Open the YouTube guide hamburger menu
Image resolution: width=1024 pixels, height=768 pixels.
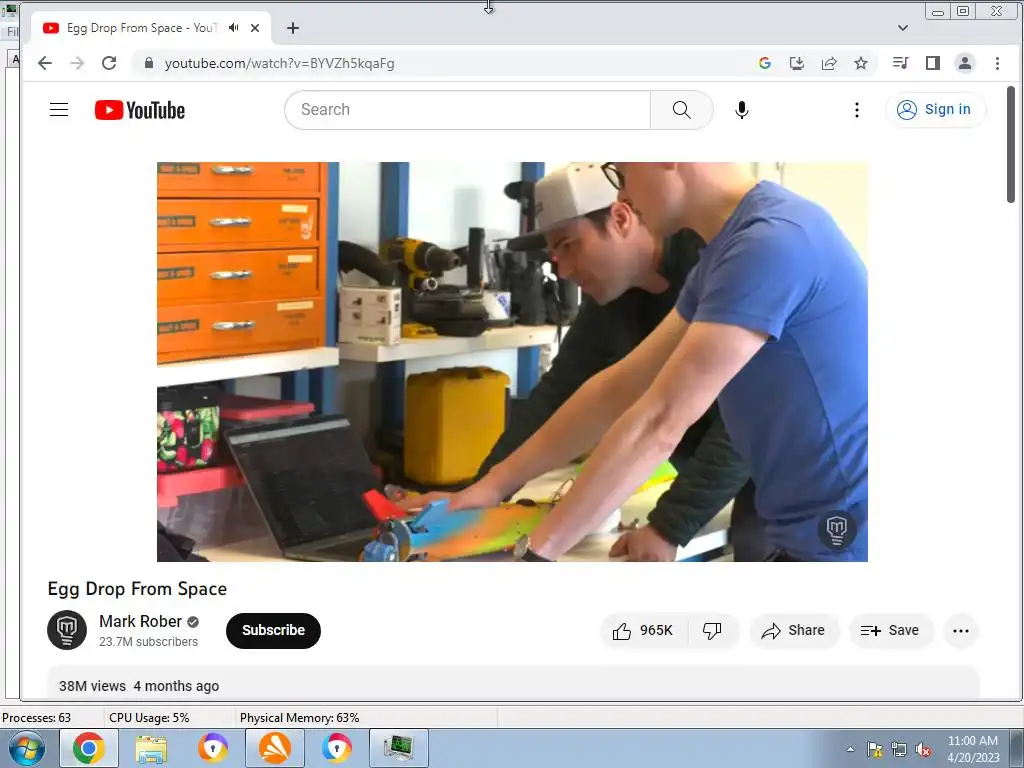(59, 110)
